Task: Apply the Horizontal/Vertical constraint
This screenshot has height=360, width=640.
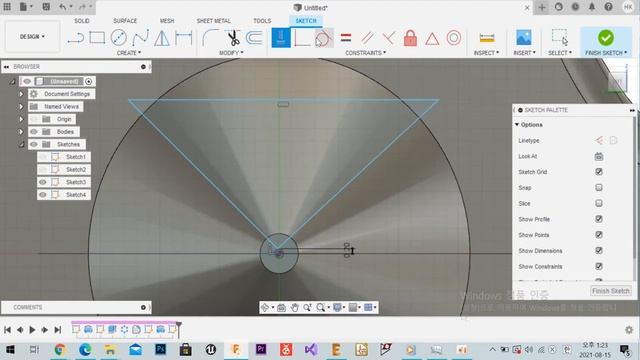Action: click(x=281, y=38)
